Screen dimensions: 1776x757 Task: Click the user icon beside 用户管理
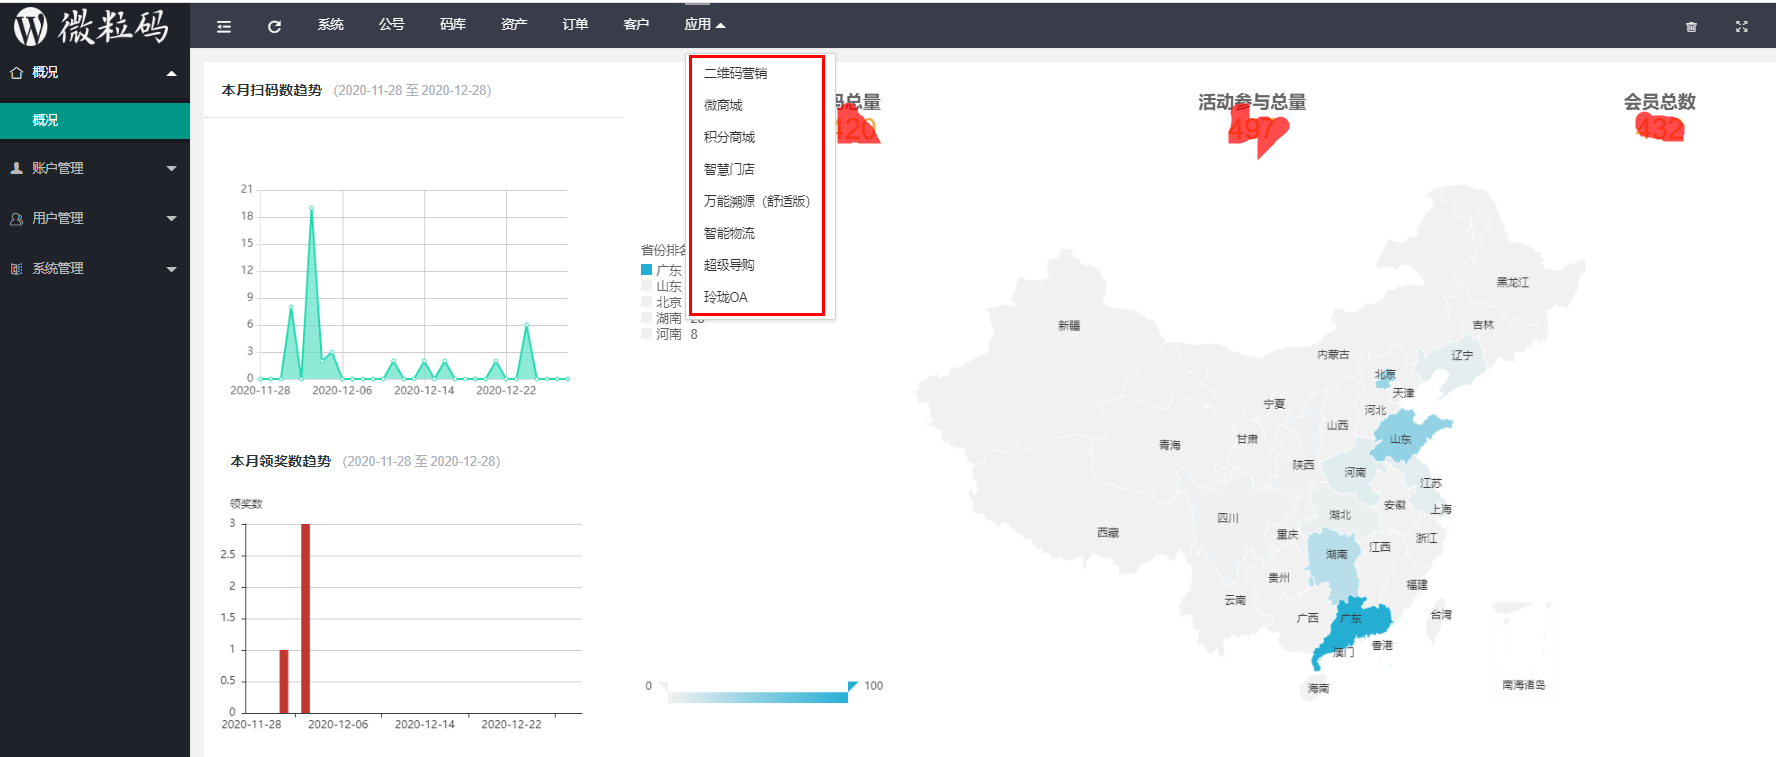tap(16, 218)
